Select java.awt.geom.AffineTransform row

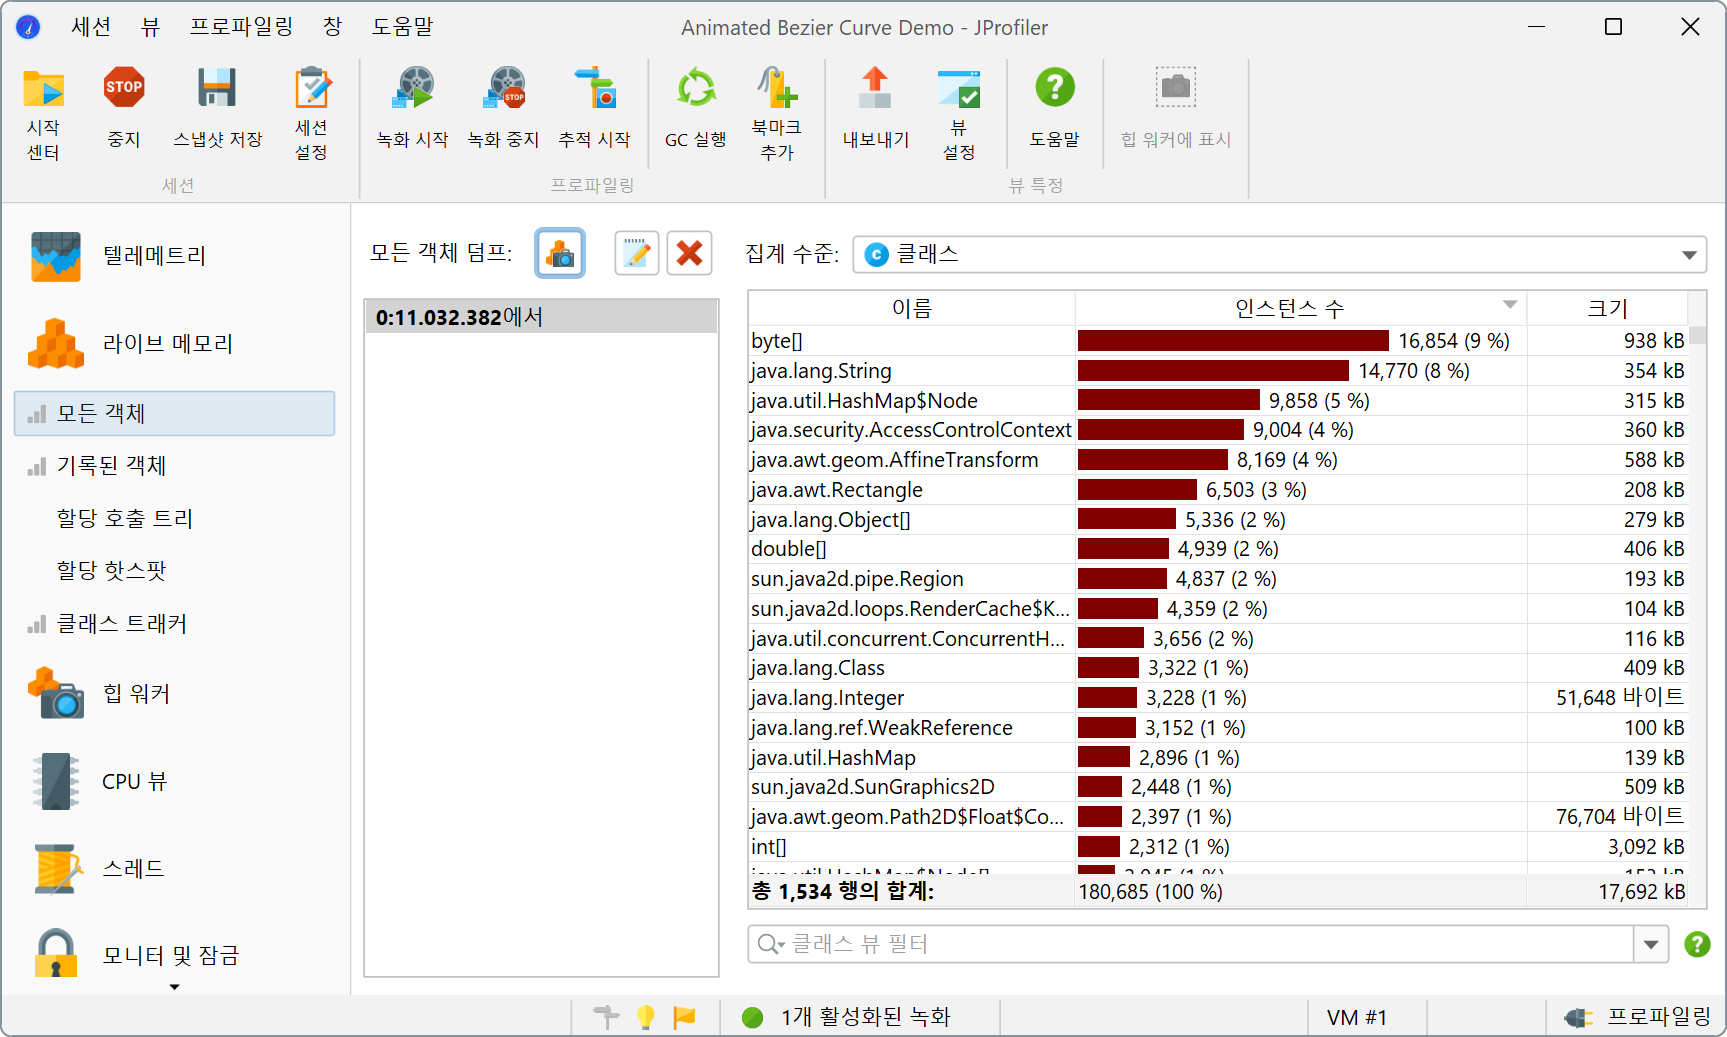pos(1218,460)
